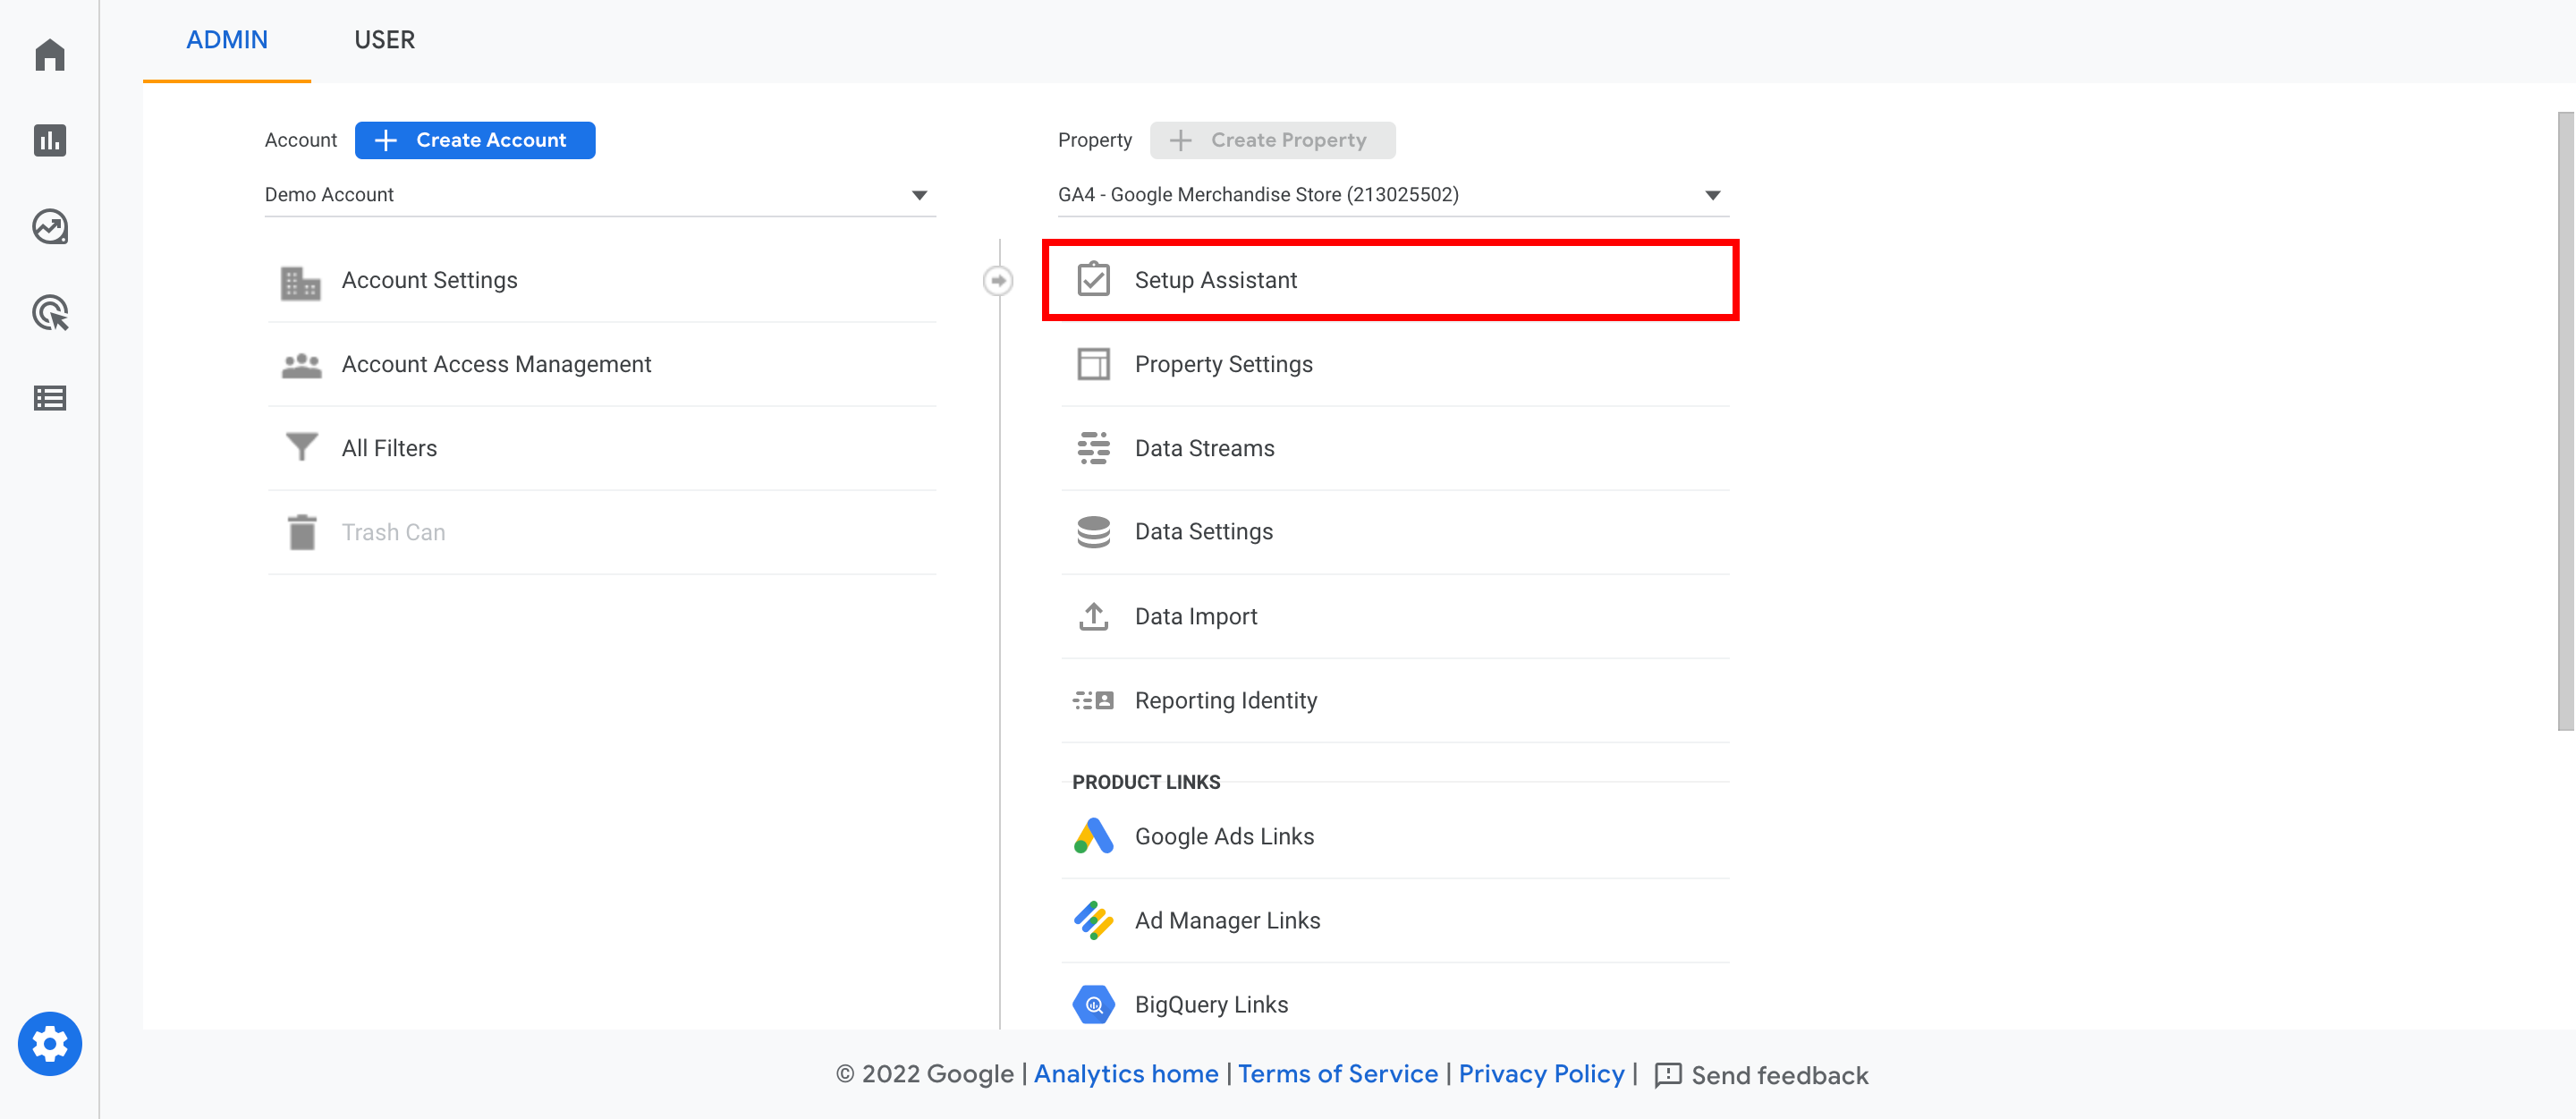The image size is (2576, 1119).
Task: Click the Ad Manager Links icon
Action: [1092, 917]
